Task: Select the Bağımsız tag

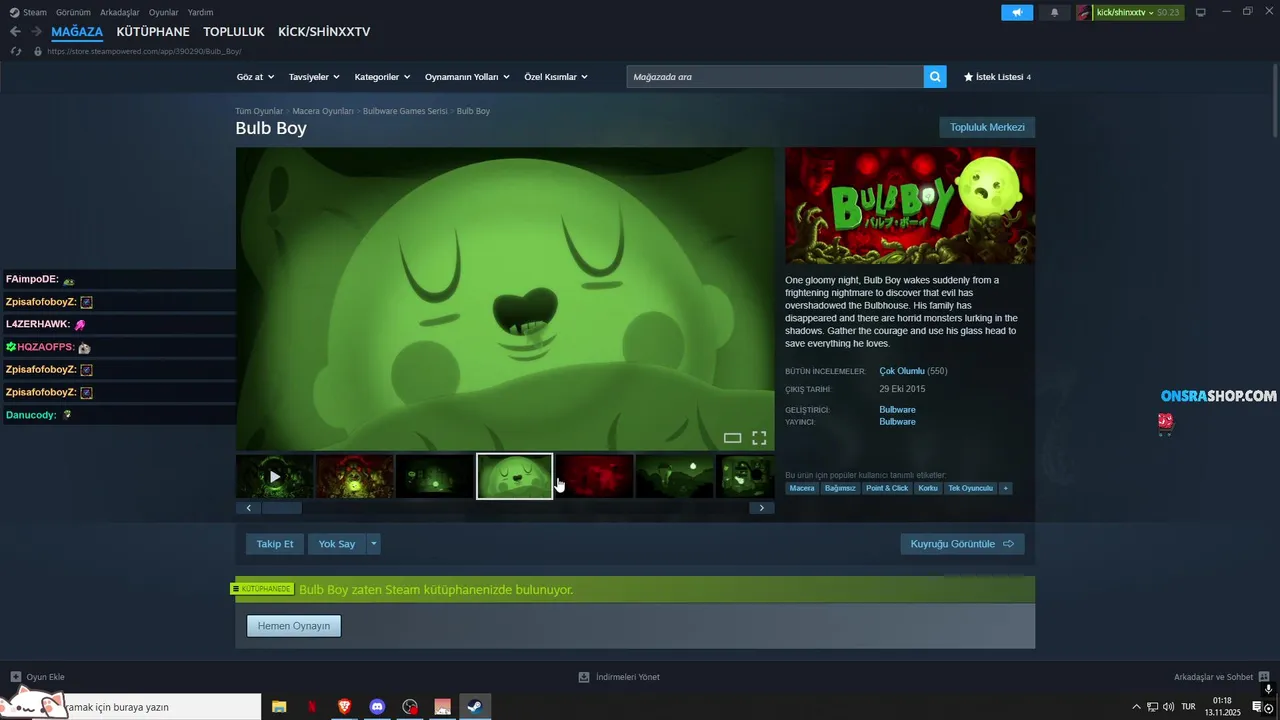Action: (840, 488)
